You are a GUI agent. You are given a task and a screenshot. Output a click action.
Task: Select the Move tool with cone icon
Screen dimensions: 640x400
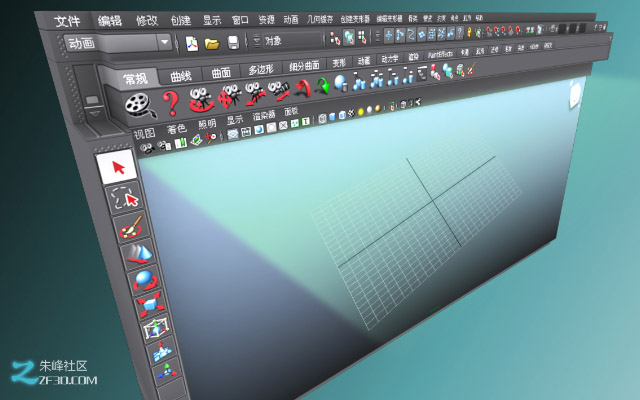pos(139,254)
